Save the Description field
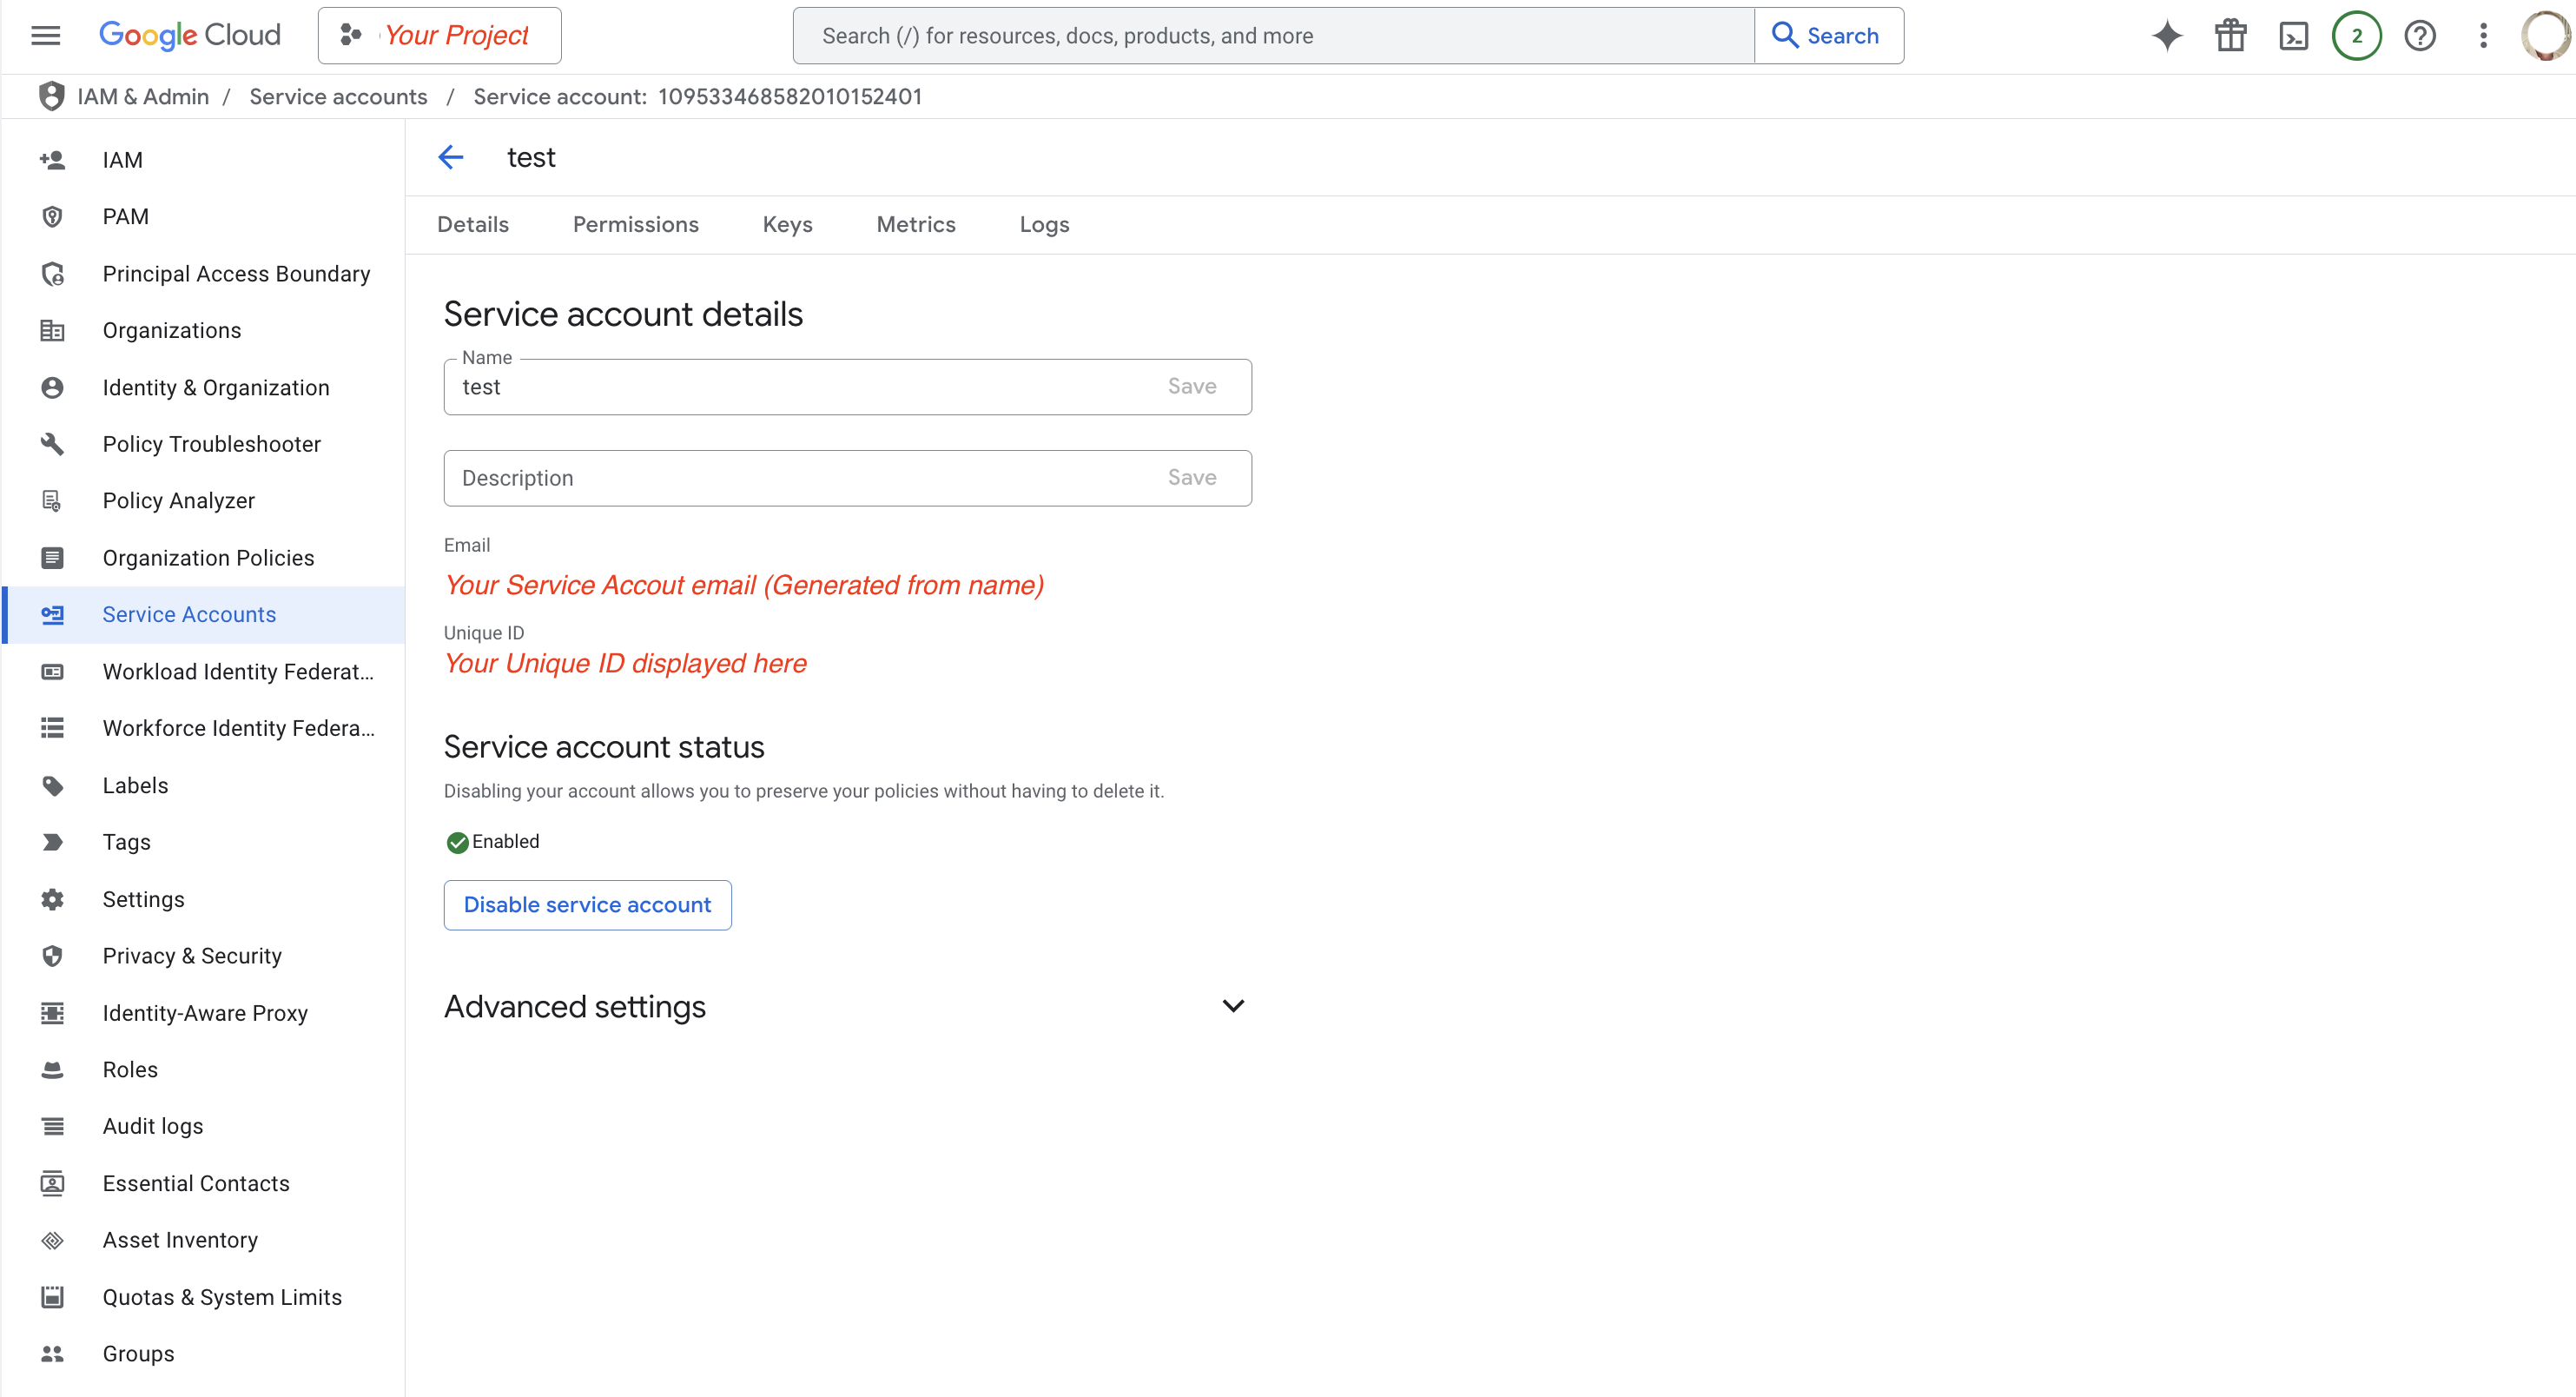The image size is (2576, 1397). click(x=1191, y=477)
